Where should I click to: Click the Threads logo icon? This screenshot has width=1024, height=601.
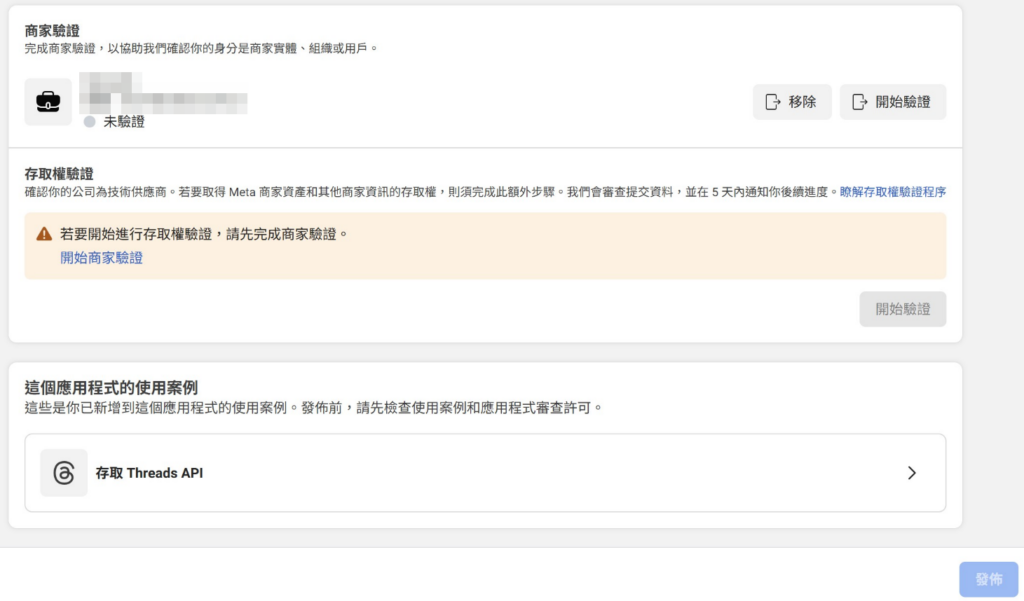coord(64,473)
